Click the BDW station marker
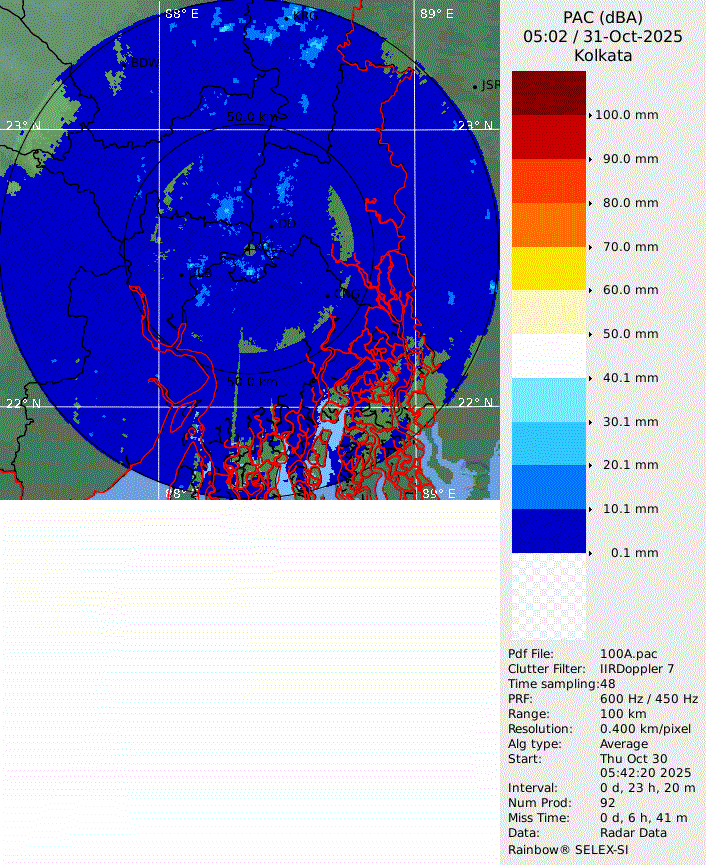The width and height of the screenshot is (706, 865). pos(126,62)
